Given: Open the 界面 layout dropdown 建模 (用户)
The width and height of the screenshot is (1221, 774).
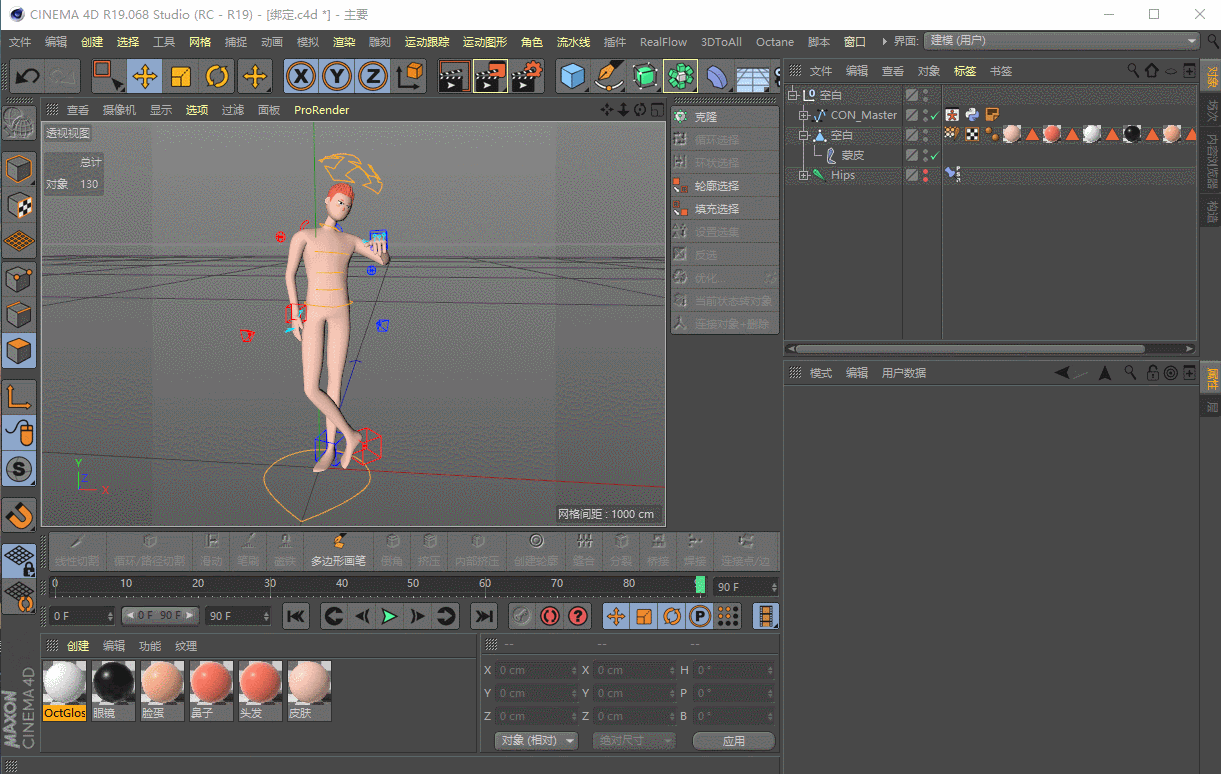Looking at the screenshot, I should click(x=1062, y=41).
